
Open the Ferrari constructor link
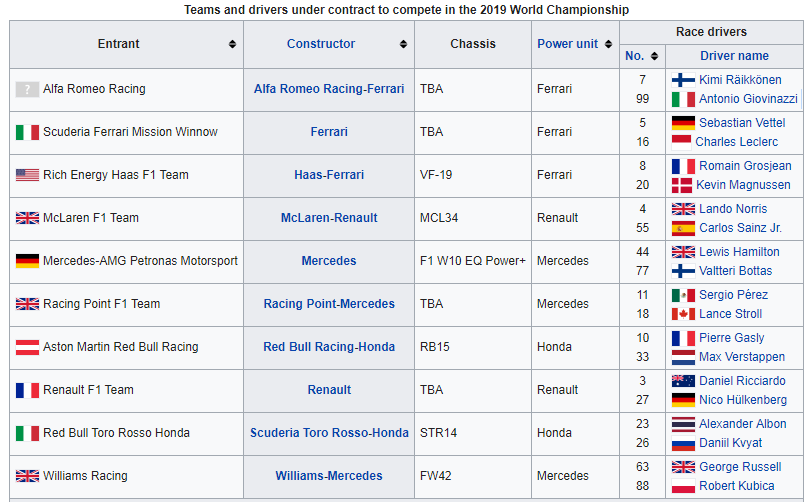tap(329, 131)
